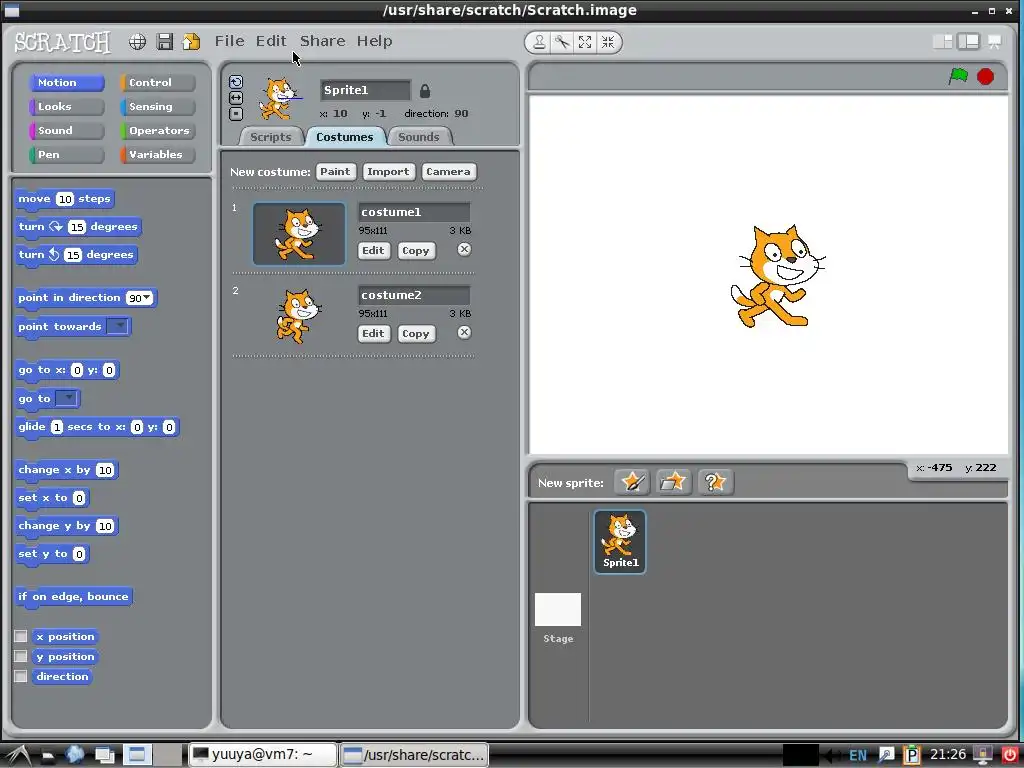
Task: Select the Looks block category
Action: coord(66,106)
